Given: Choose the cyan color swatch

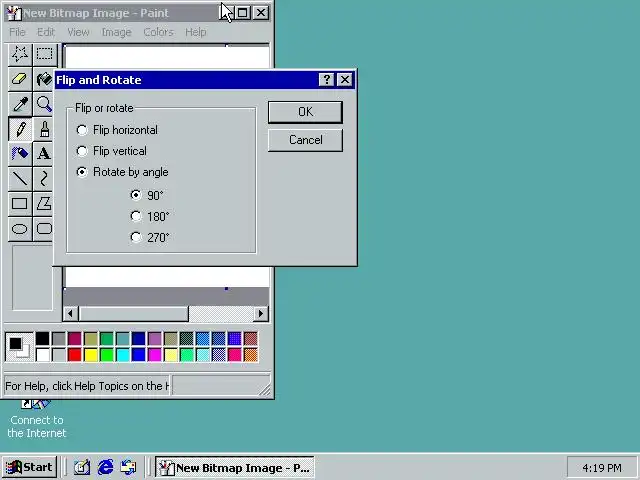Looking at the screenshot, I should [122, 355].
